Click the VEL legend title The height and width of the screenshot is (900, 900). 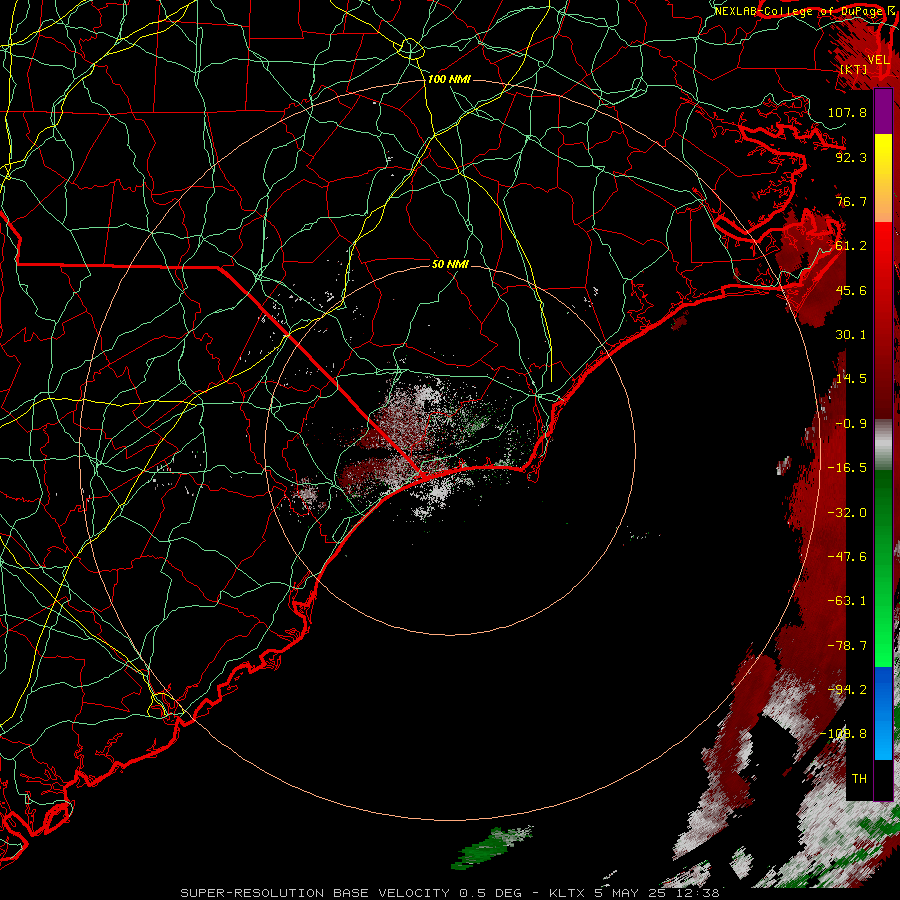pos(879,59)
